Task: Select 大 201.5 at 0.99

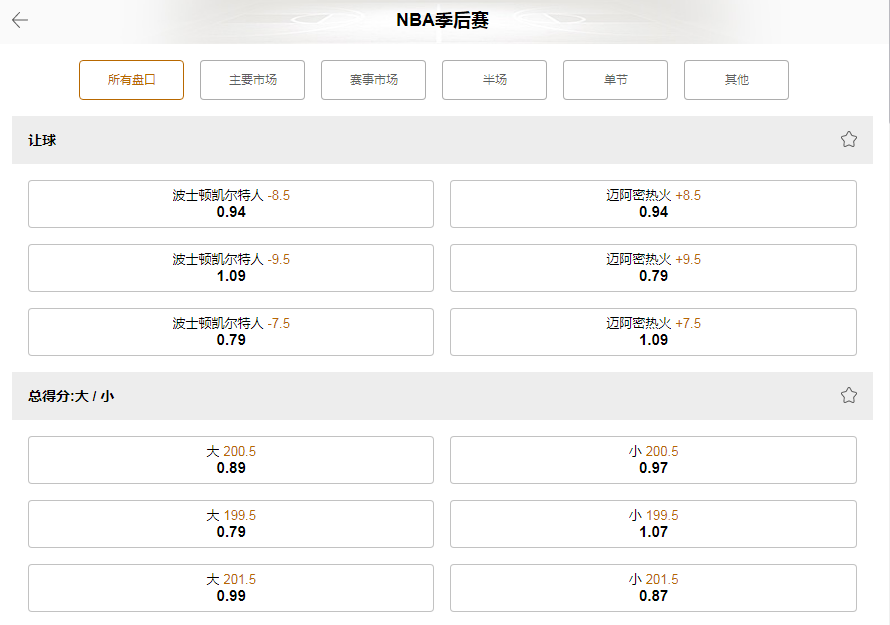Action: coord(230,587)
